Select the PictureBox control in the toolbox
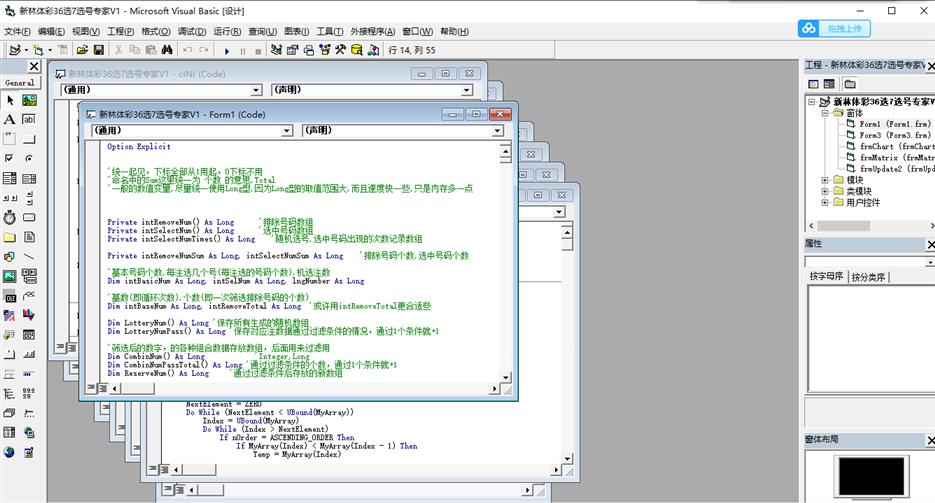935x503 pixels. [x=29, y=100]
